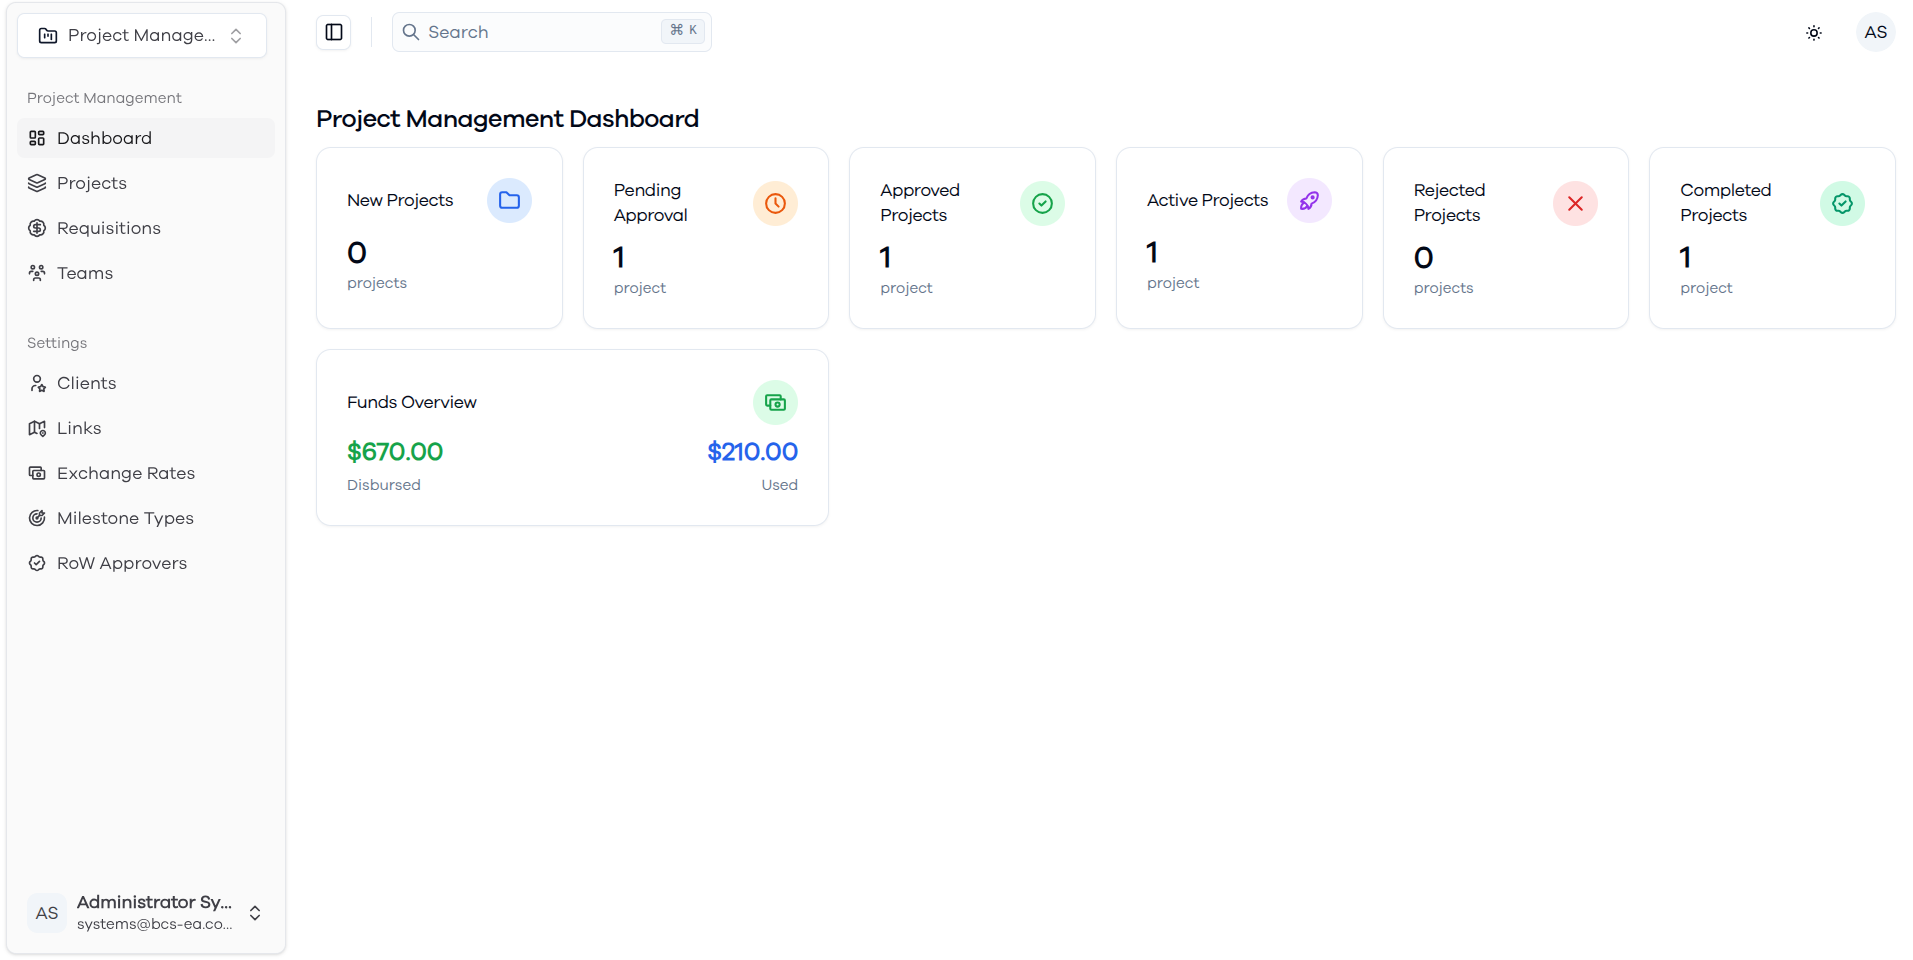The width and height of the screenshot is (1913, 960).
Task: Open Requisitions in sidebar
Action: coord(146,228)
